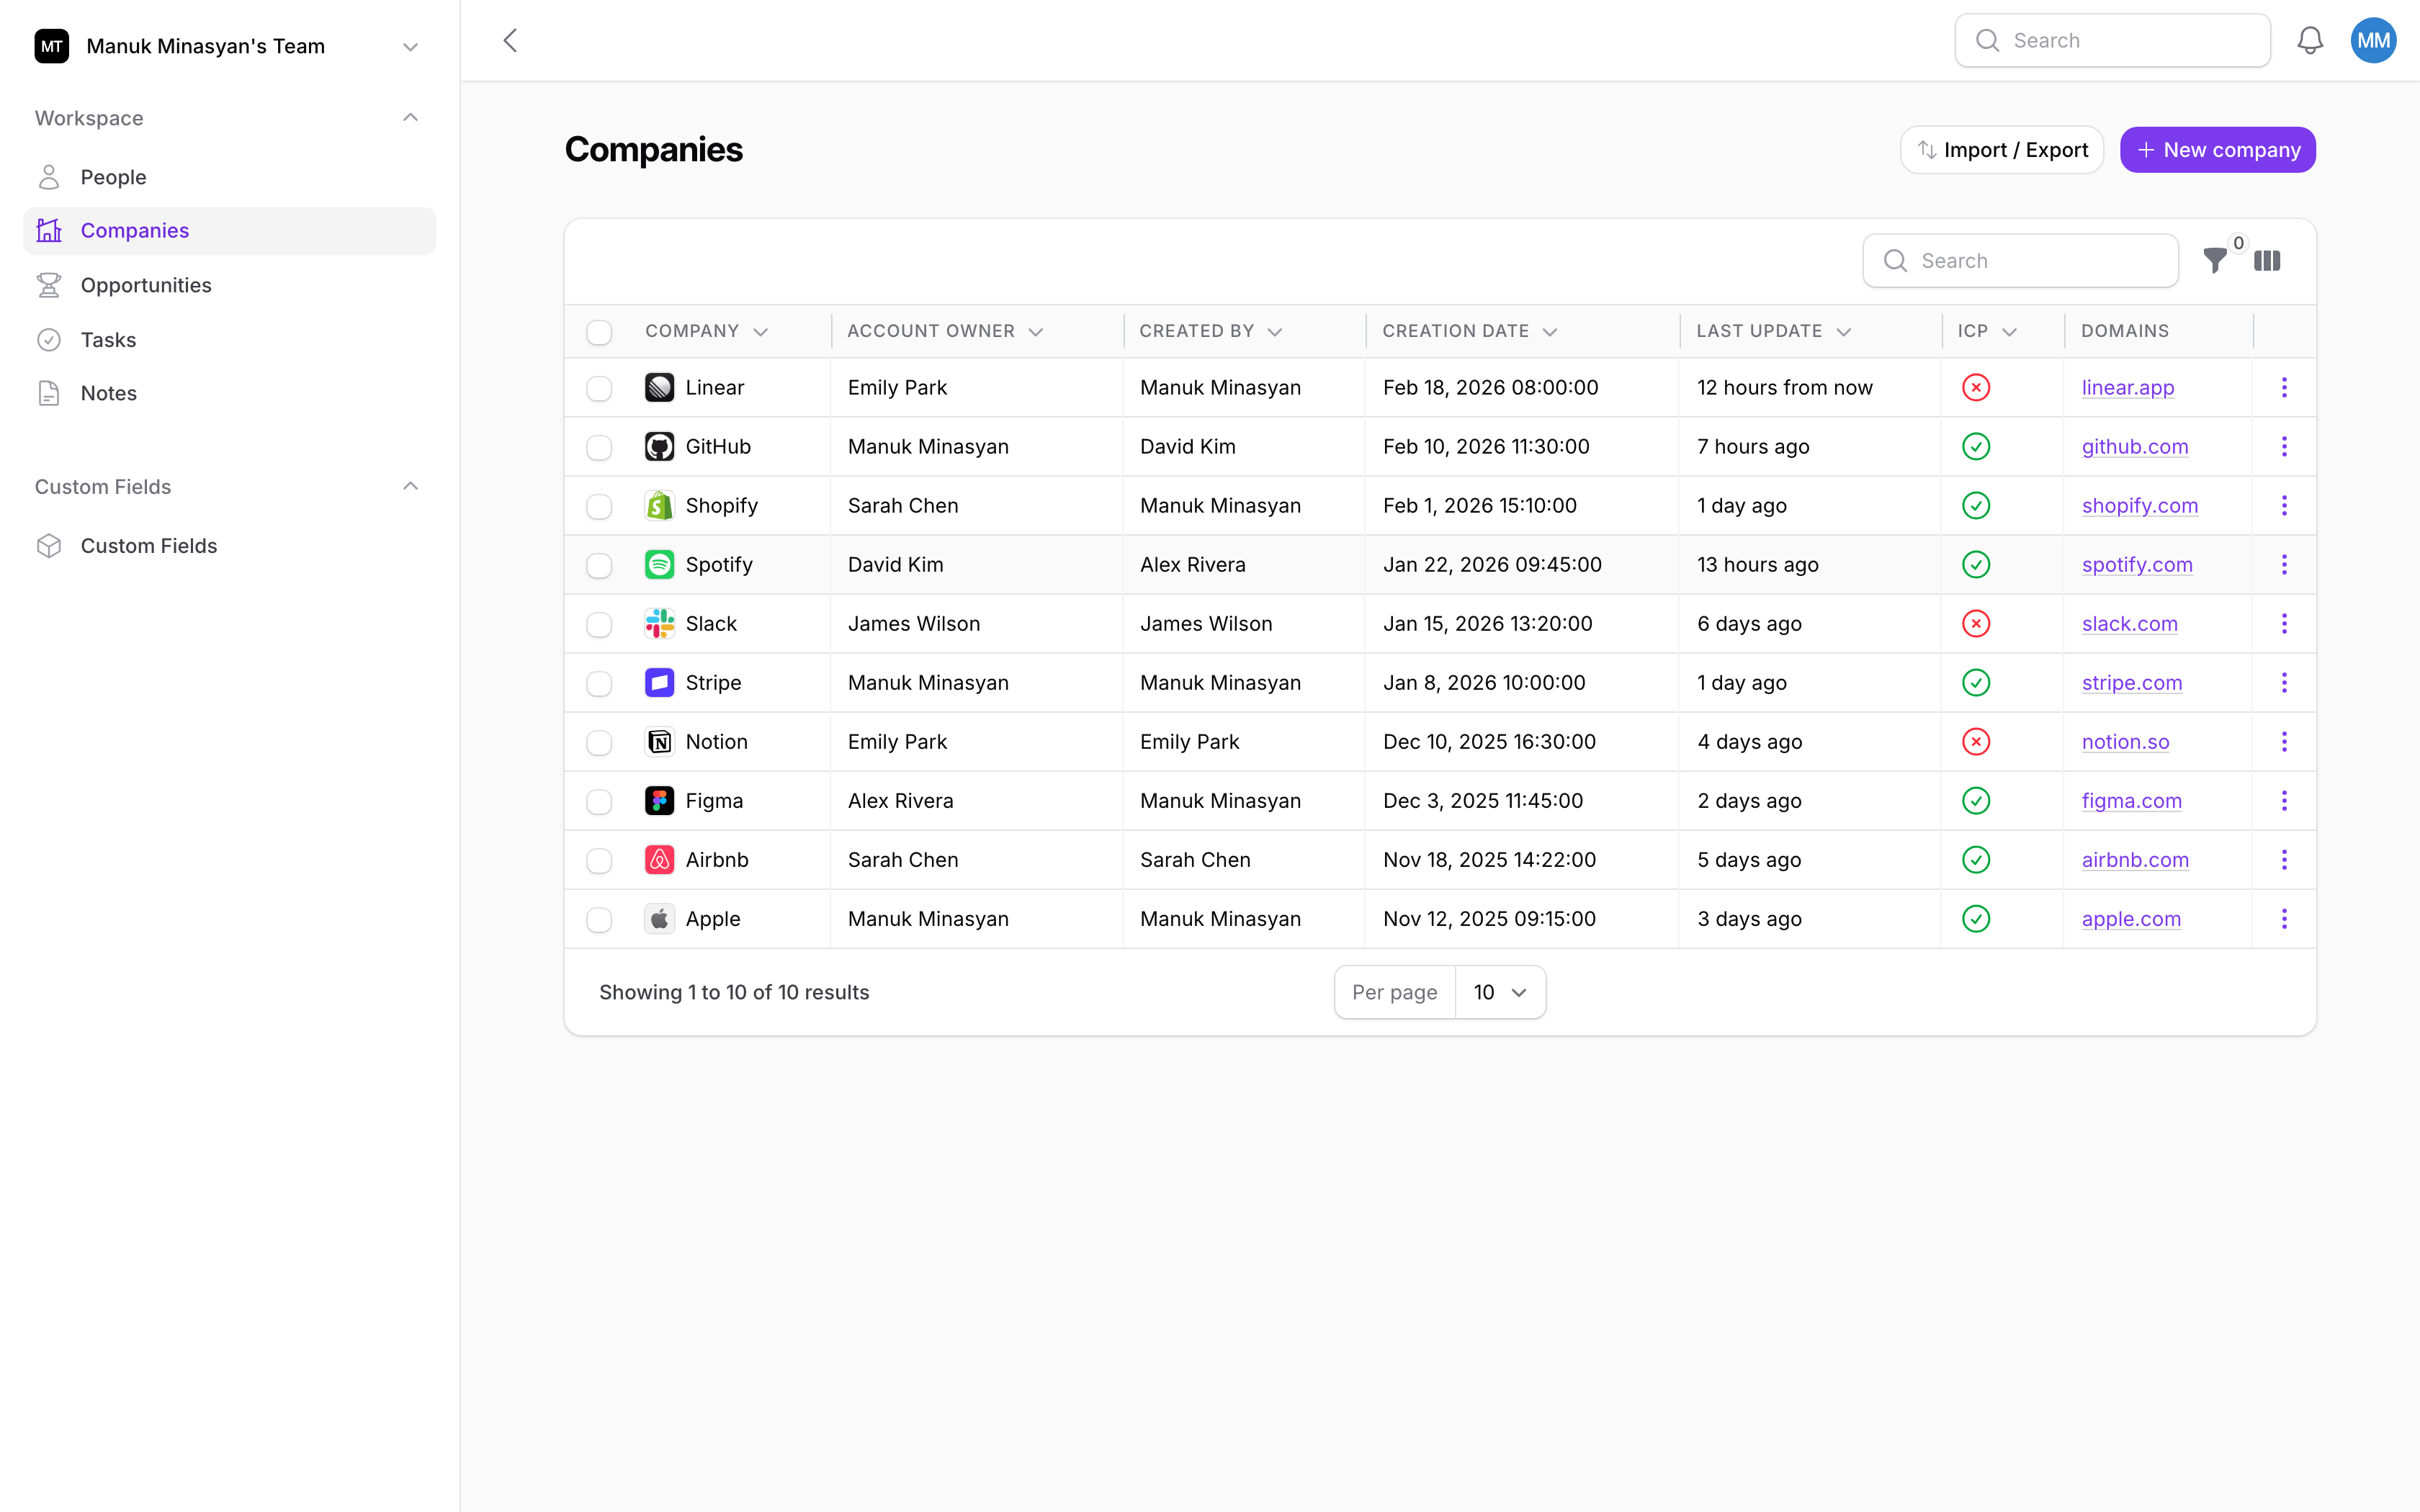
Task: Click the column settings icon next to filters
Action: coord(2268,260)
